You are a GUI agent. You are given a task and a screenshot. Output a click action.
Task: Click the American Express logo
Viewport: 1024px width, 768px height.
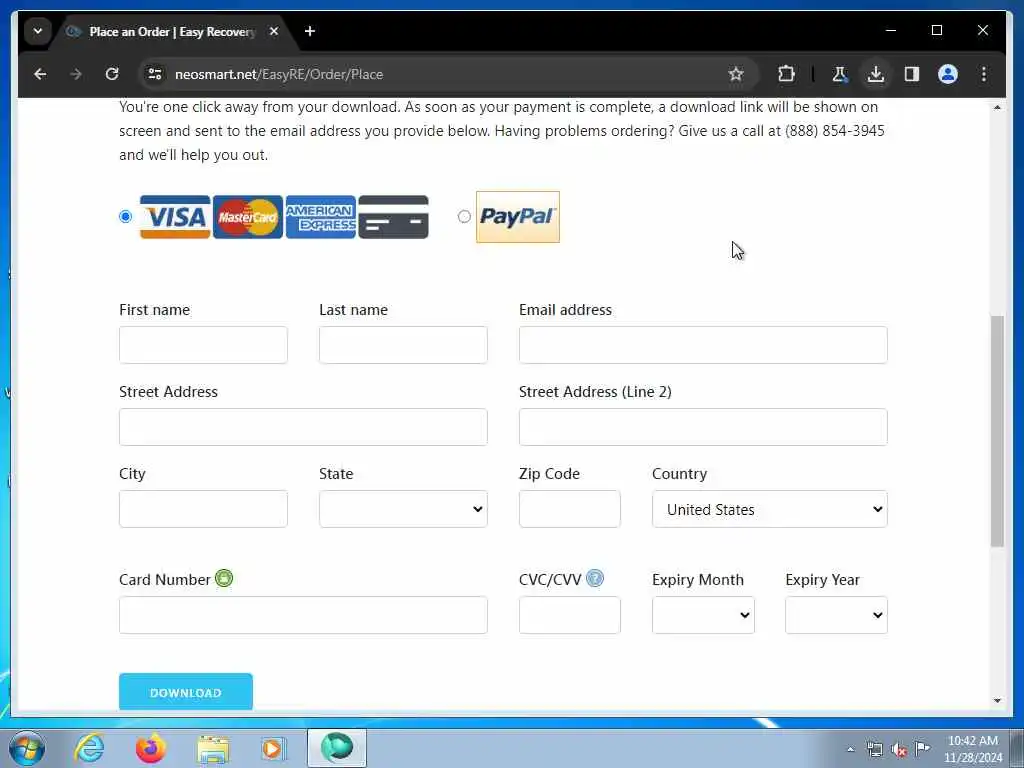coord(321,217)
